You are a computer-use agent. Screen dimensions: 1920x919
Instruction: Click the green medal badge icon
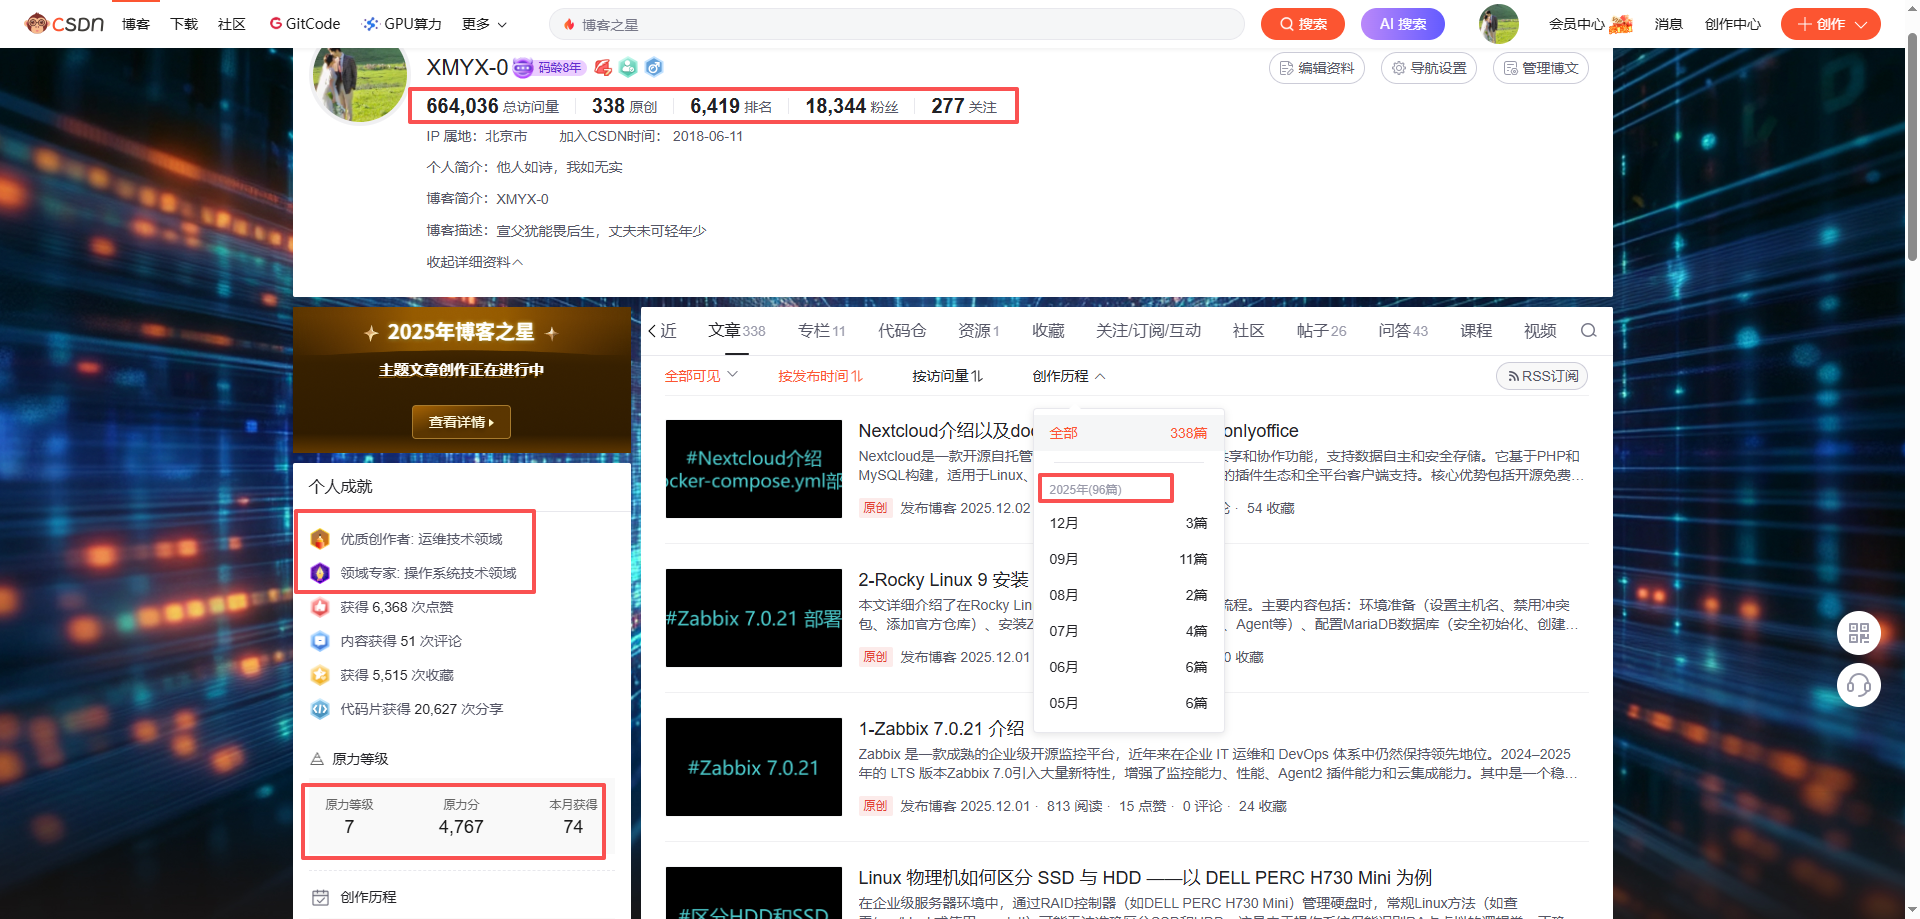628,68
